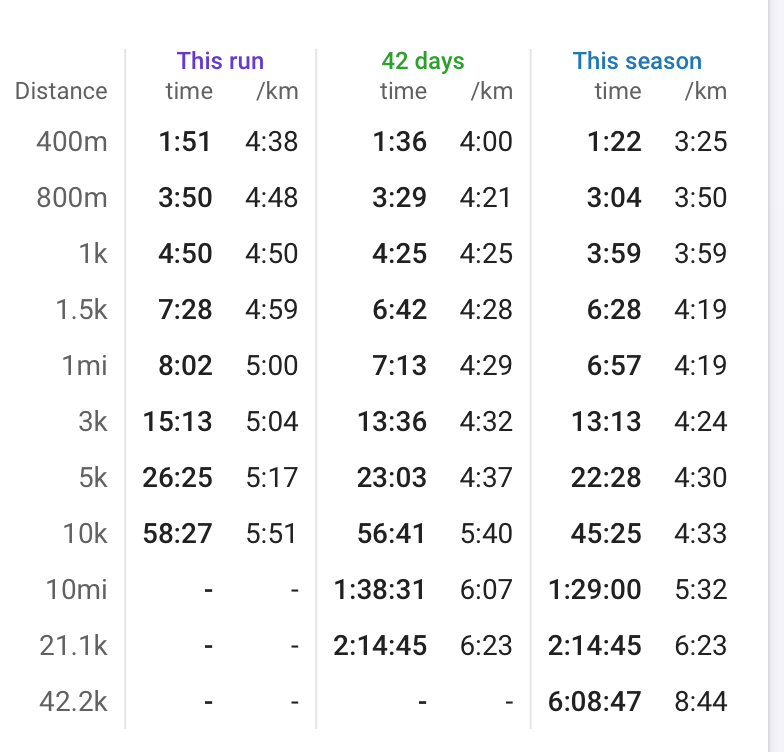
Task: Select the 4:25 1k time in 42 days
Action: tap(400, 254)
